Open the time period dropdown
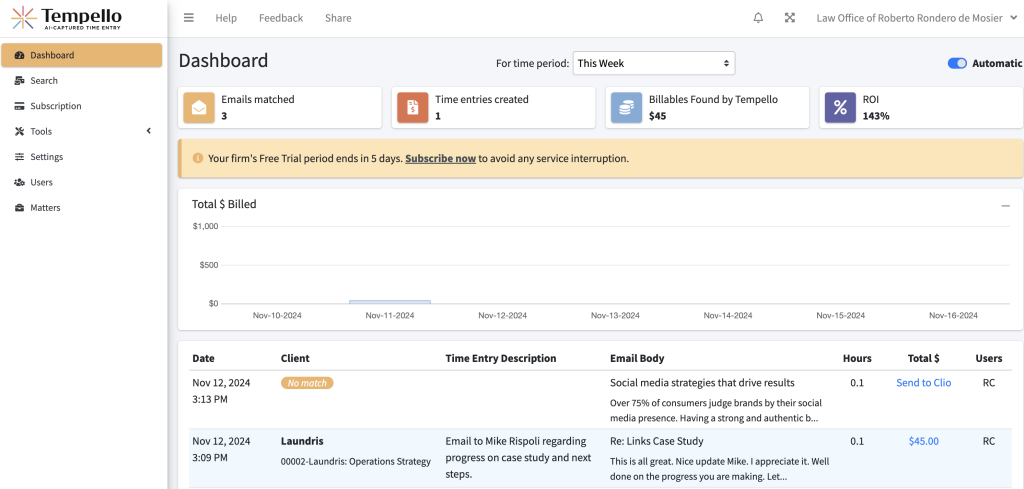 [654, 64]
